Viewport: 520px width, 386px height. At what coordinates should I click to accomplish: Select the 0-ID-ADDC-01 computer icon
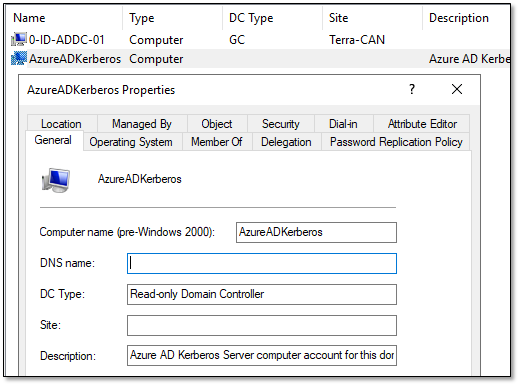19,40
